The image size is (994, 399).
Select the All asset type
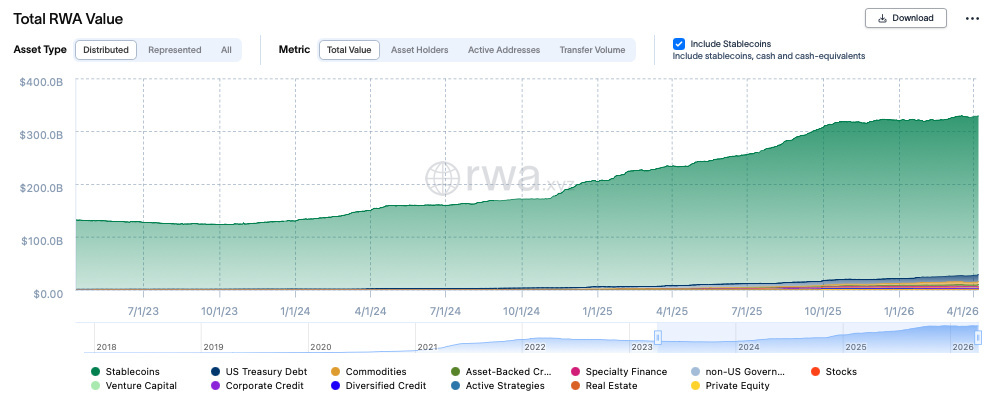pyautogui.click(x=226, y=50)
